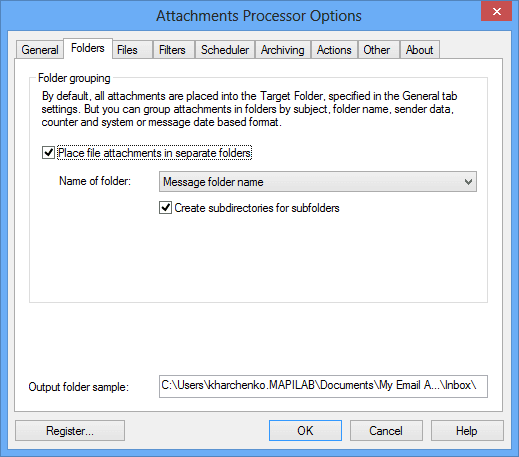Open the Scheduler tab
The image size is (519, 457).
[225, 50]
